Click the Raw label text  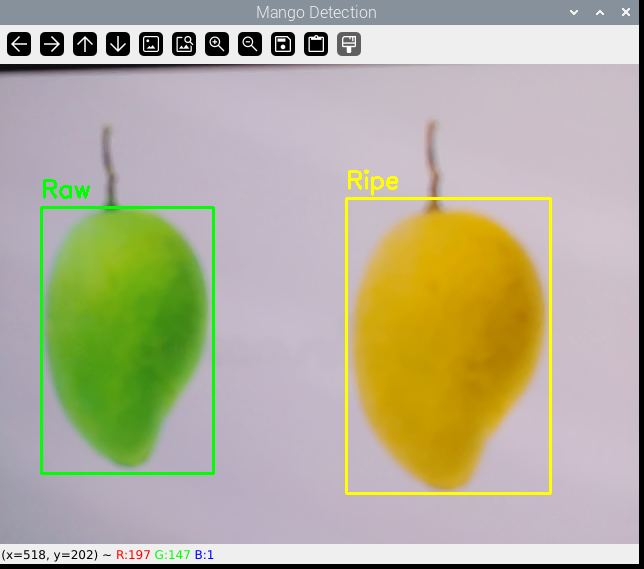click(66, 189)
